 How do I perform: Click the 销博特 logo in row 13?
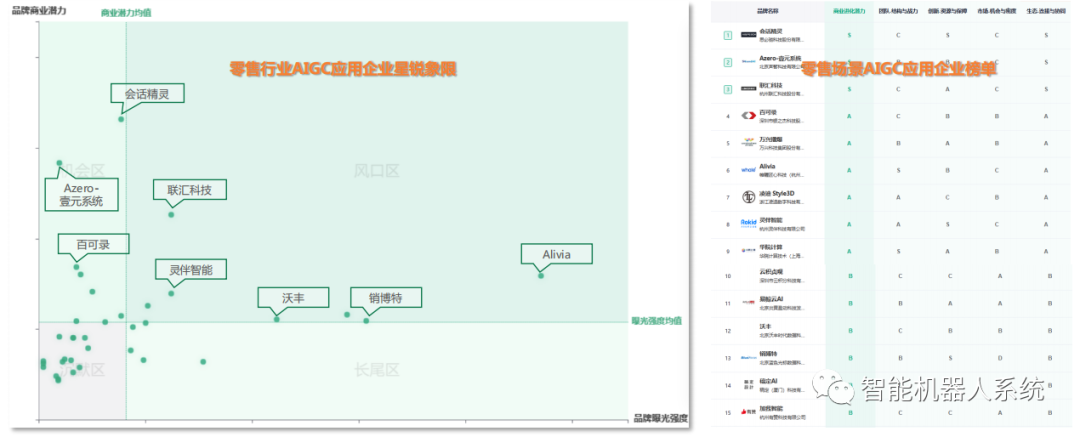749,358
